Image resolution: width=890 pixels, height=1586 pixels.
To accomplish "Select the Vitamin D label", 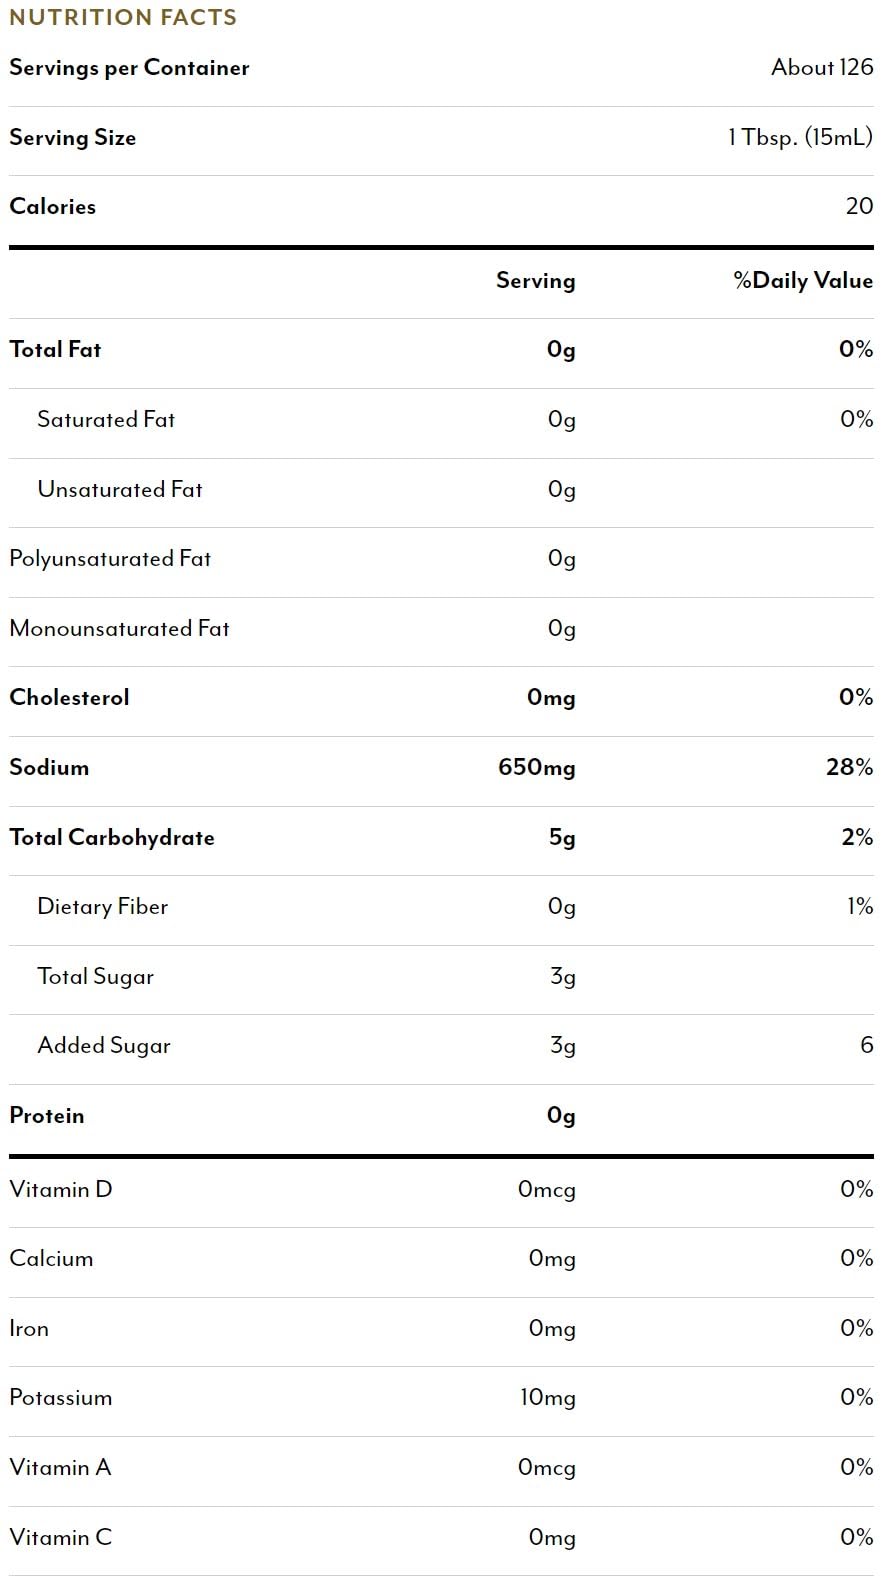I will 61,1189.
